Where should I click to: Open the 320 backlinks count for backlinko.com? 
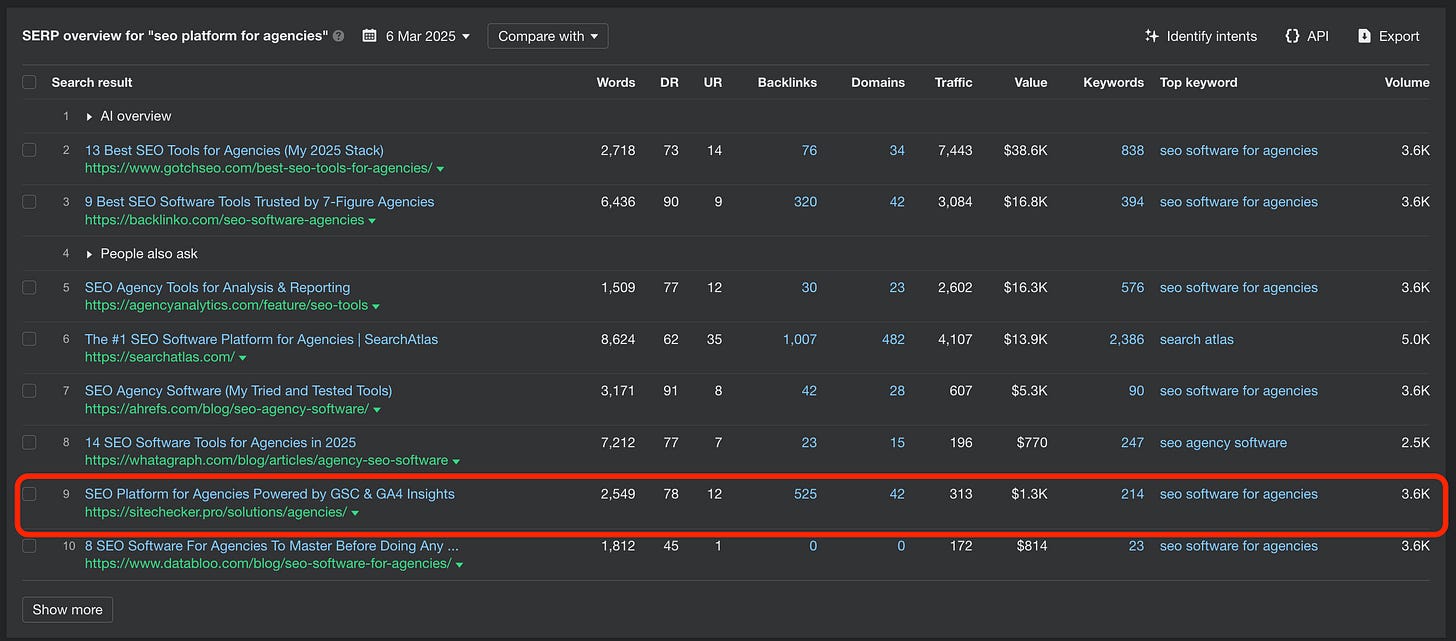click(x=805, y=202)
